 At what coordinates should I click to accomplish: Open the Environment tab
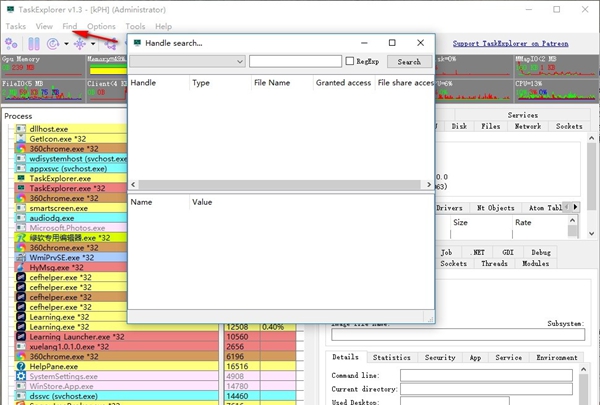(x=556, y=357)
